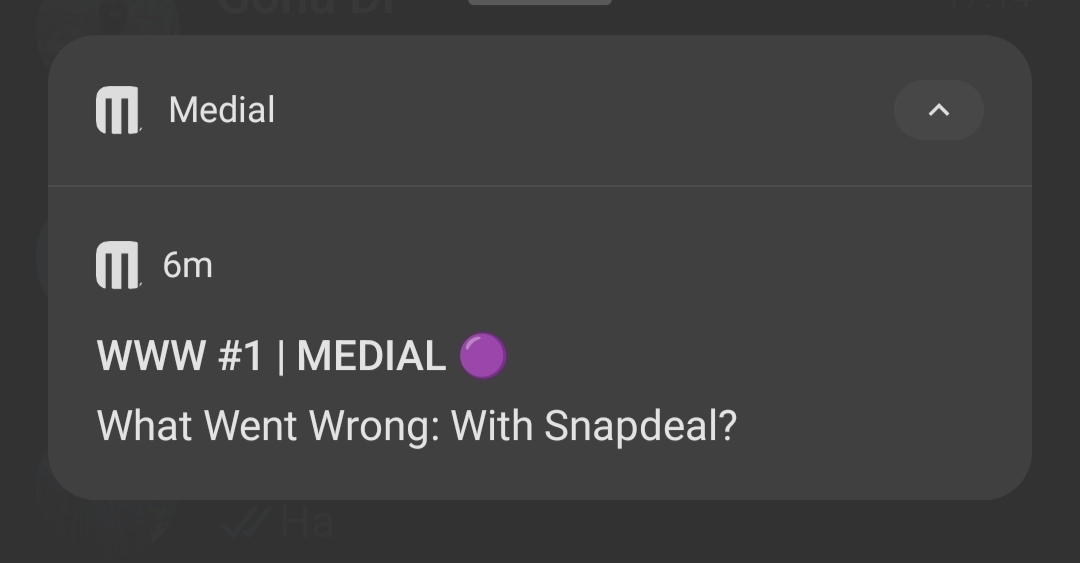Click the grey drag handle at top
This screenshot has height=563, width=1080.
pos(540,3)
